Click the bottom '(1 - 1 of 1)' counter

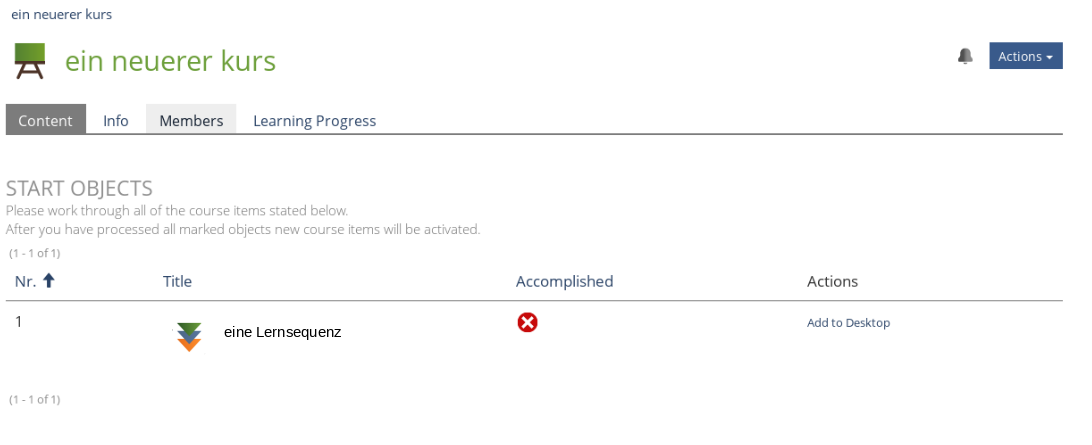35,399
